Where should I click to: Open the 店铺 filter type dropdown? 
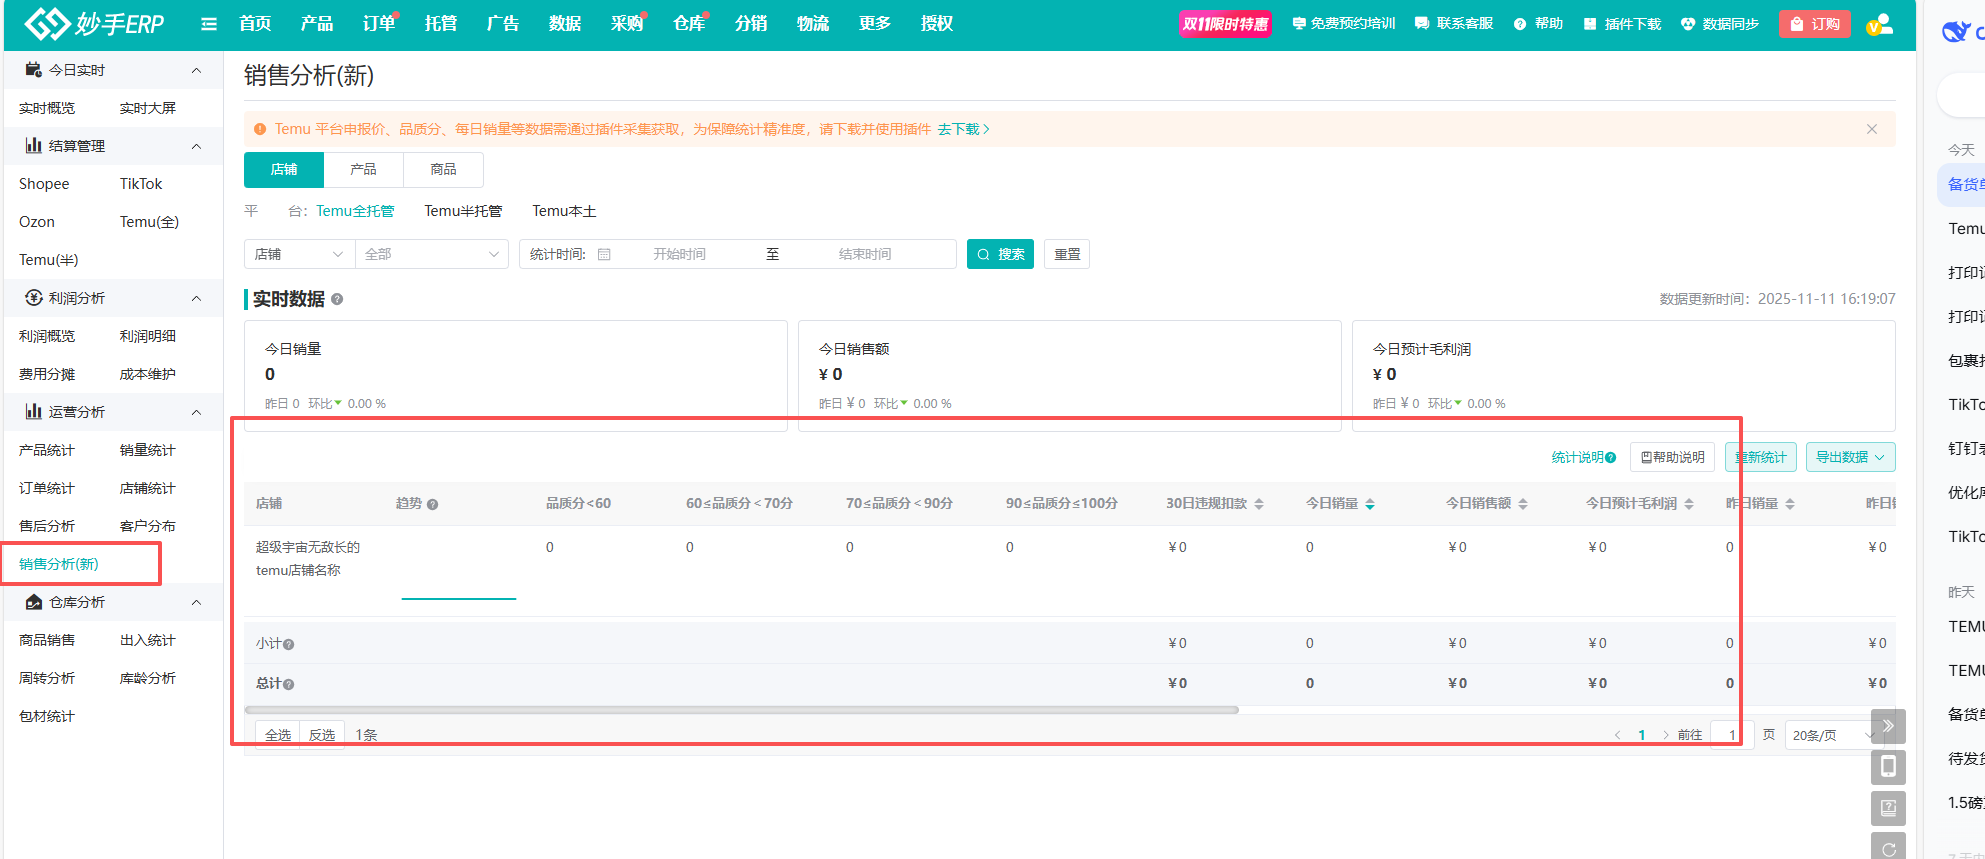click(298, 255)
